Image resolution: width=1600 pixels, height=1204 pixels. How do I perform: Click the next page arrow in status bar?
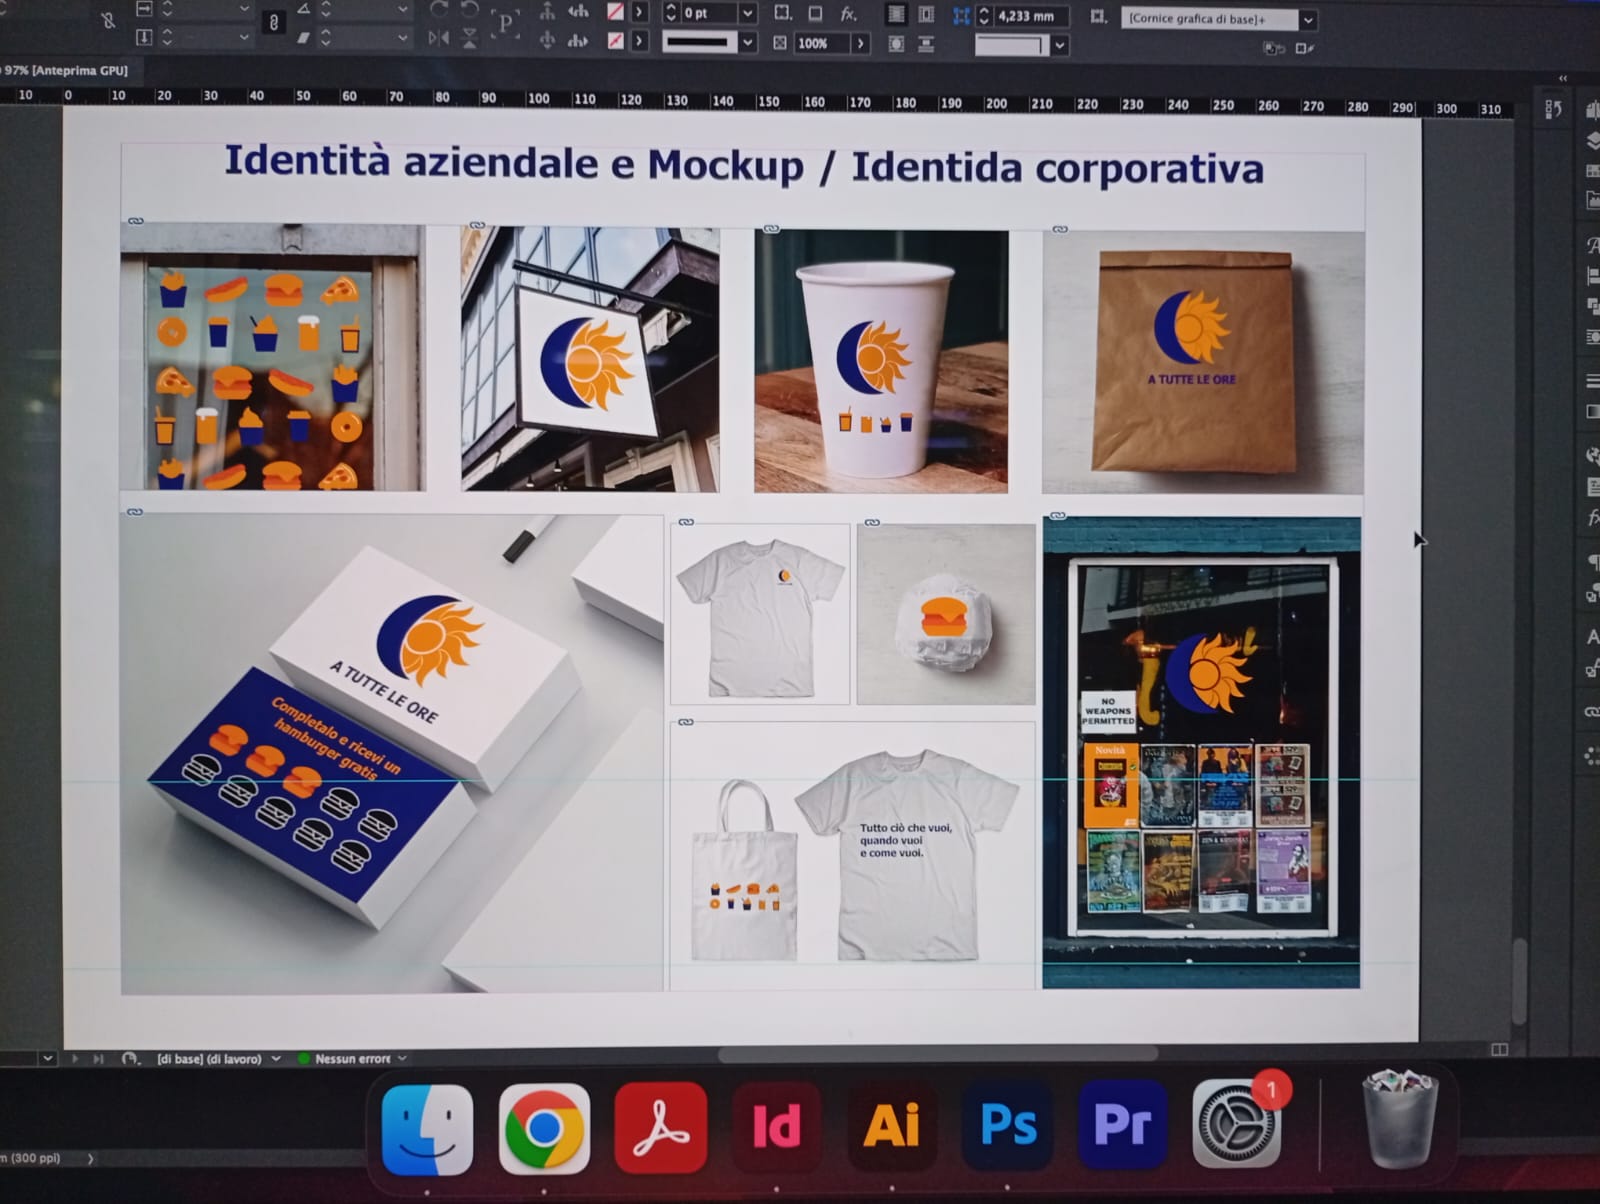74,1058
